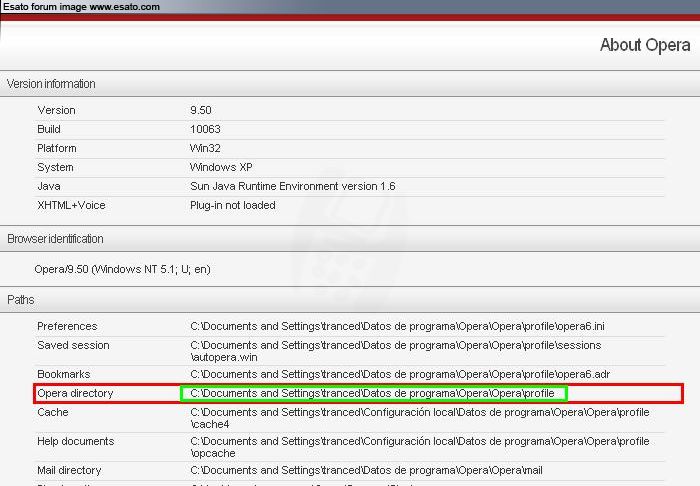This screenshot has height=486, width=700.
Task: Click the Saved session row label
Action: click(73, 345)
